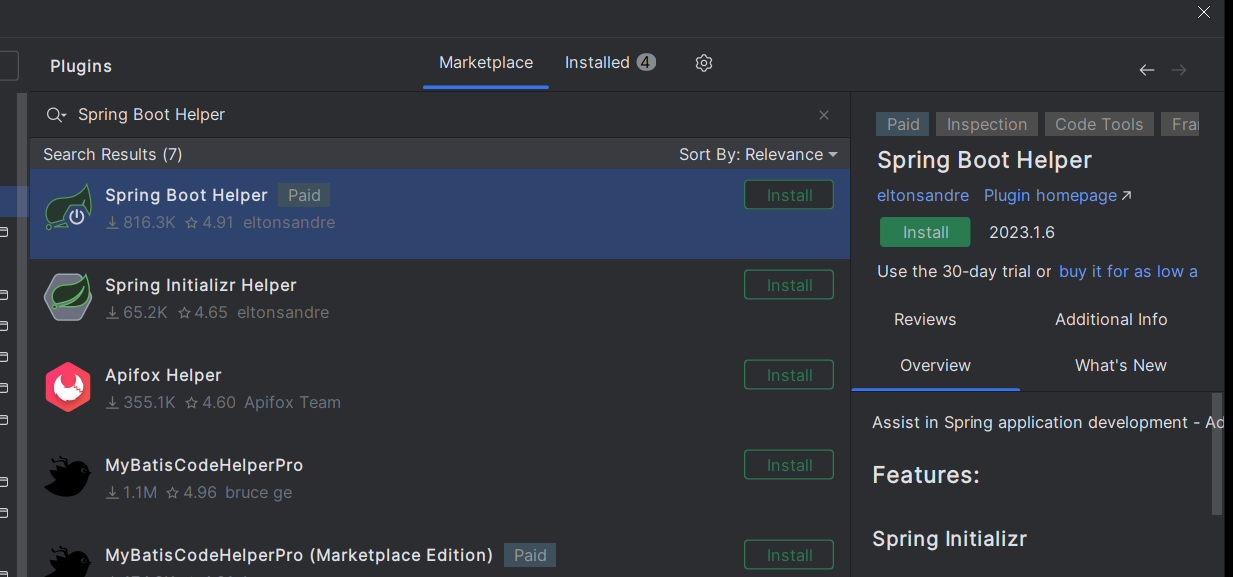The width and height of the screenshot is (1233, 577).
Task: Click the Code Tools tag
Action: pos(1099,124)
